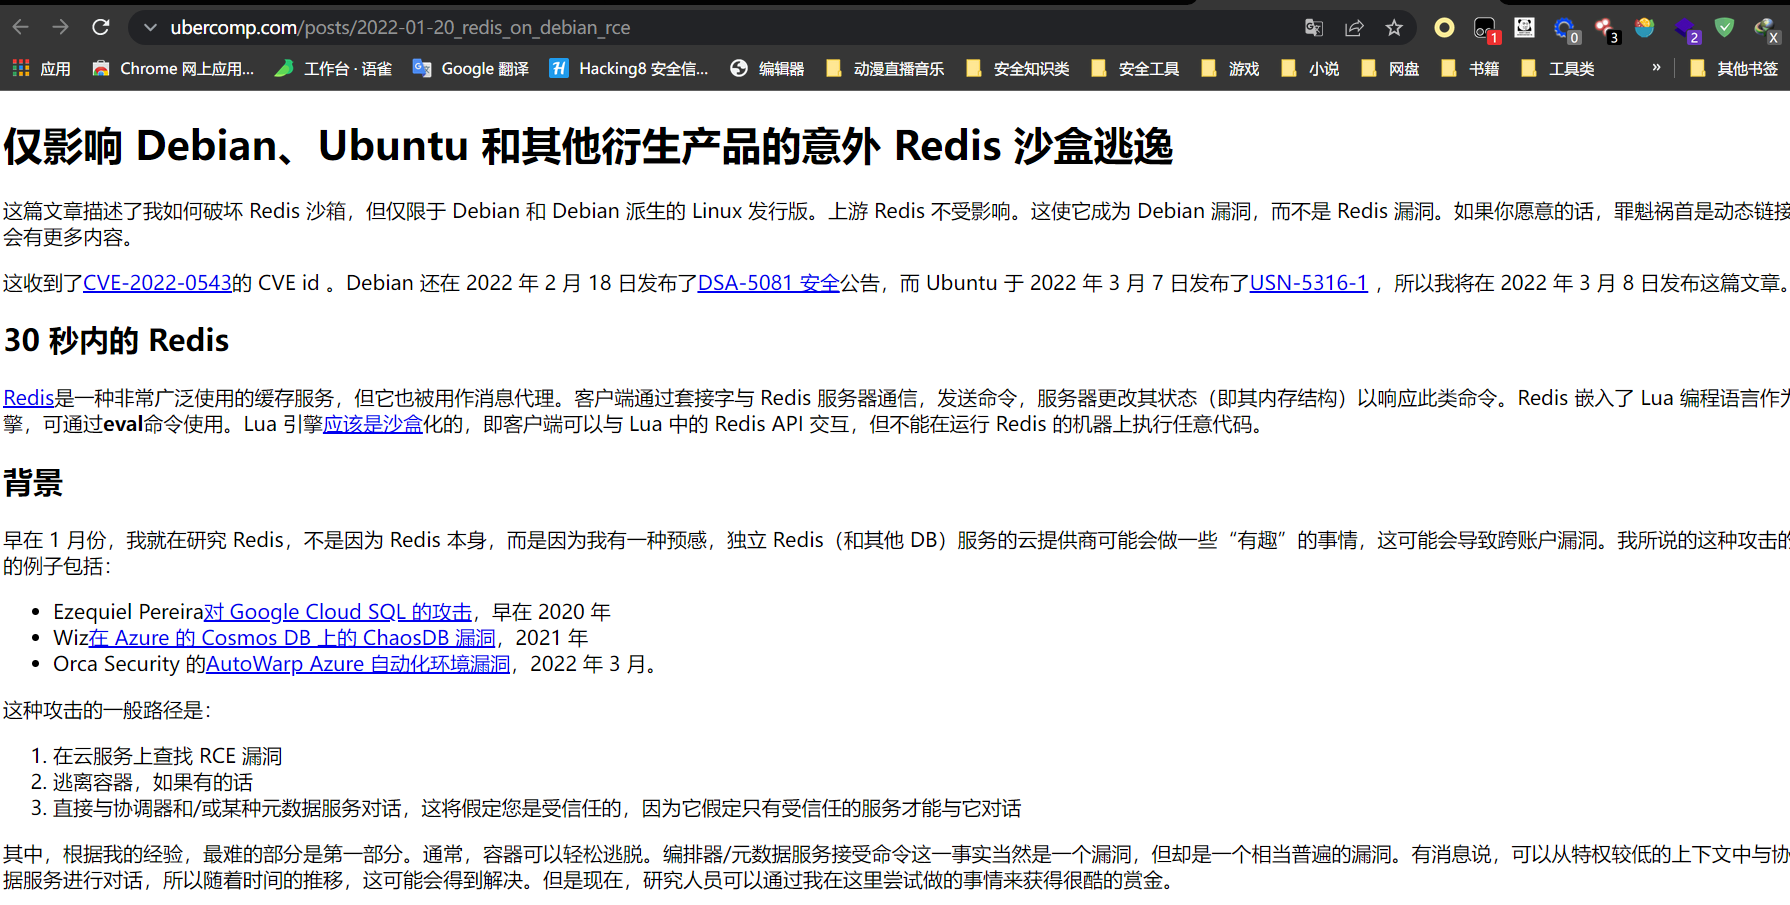The height and width of the screenshot is (905, 1790).
Task: Click text 这种攻击的一般路径是
Action: tap(107, 710)
